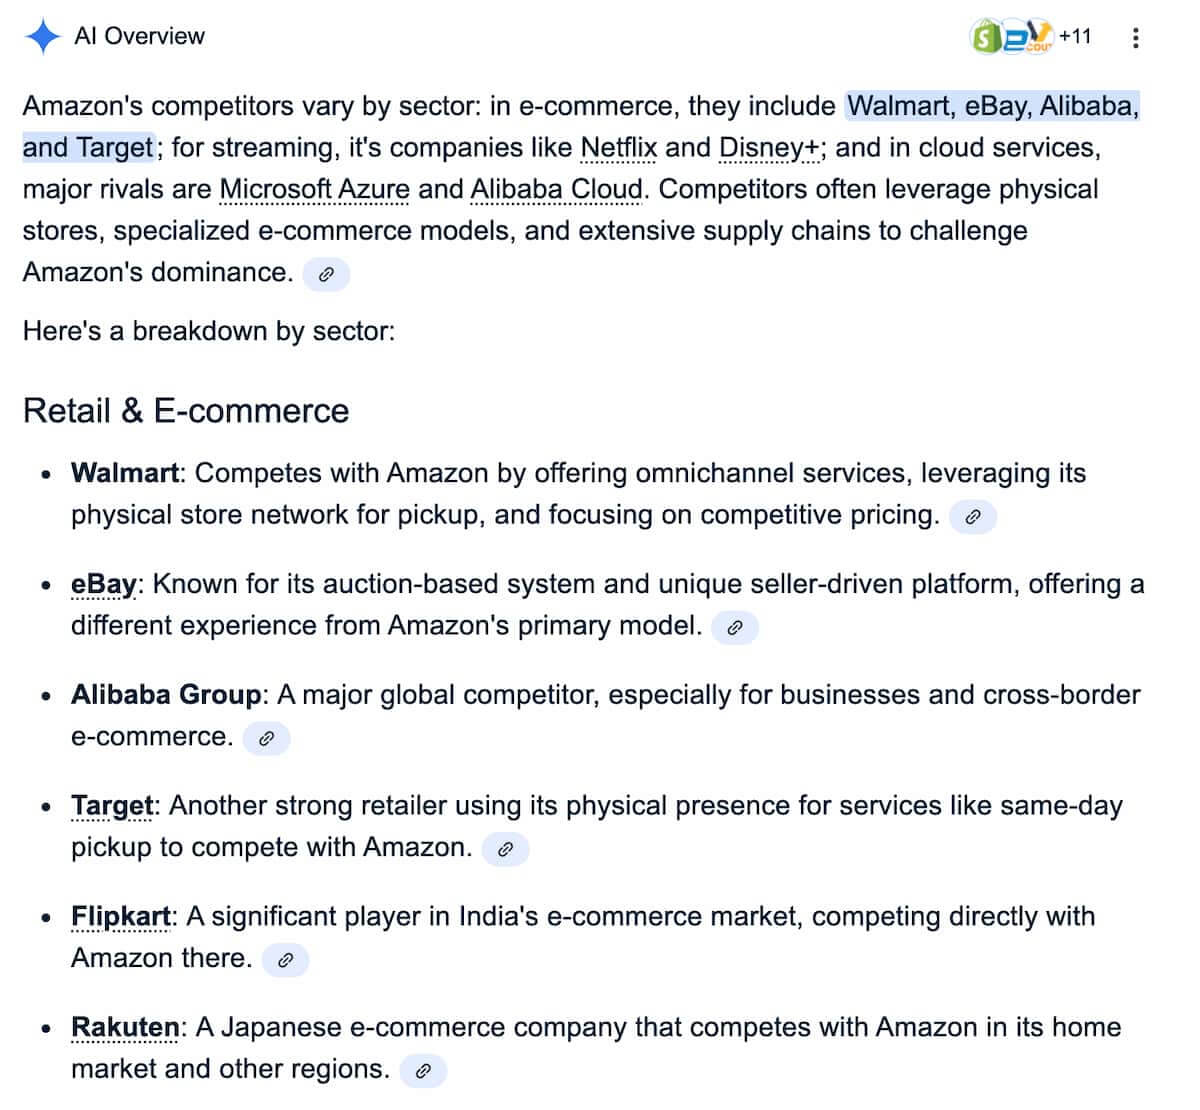1200x1110 pixels.
Task: Click the AI Overview sparkle icon
Action: 41,36
